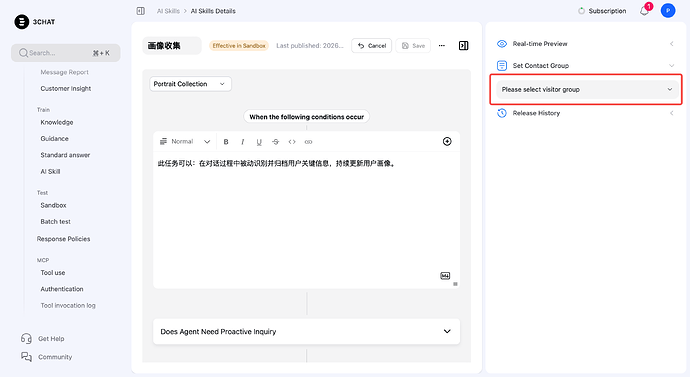Apply strikethrough formatting
690x377 pixels.
275,142
